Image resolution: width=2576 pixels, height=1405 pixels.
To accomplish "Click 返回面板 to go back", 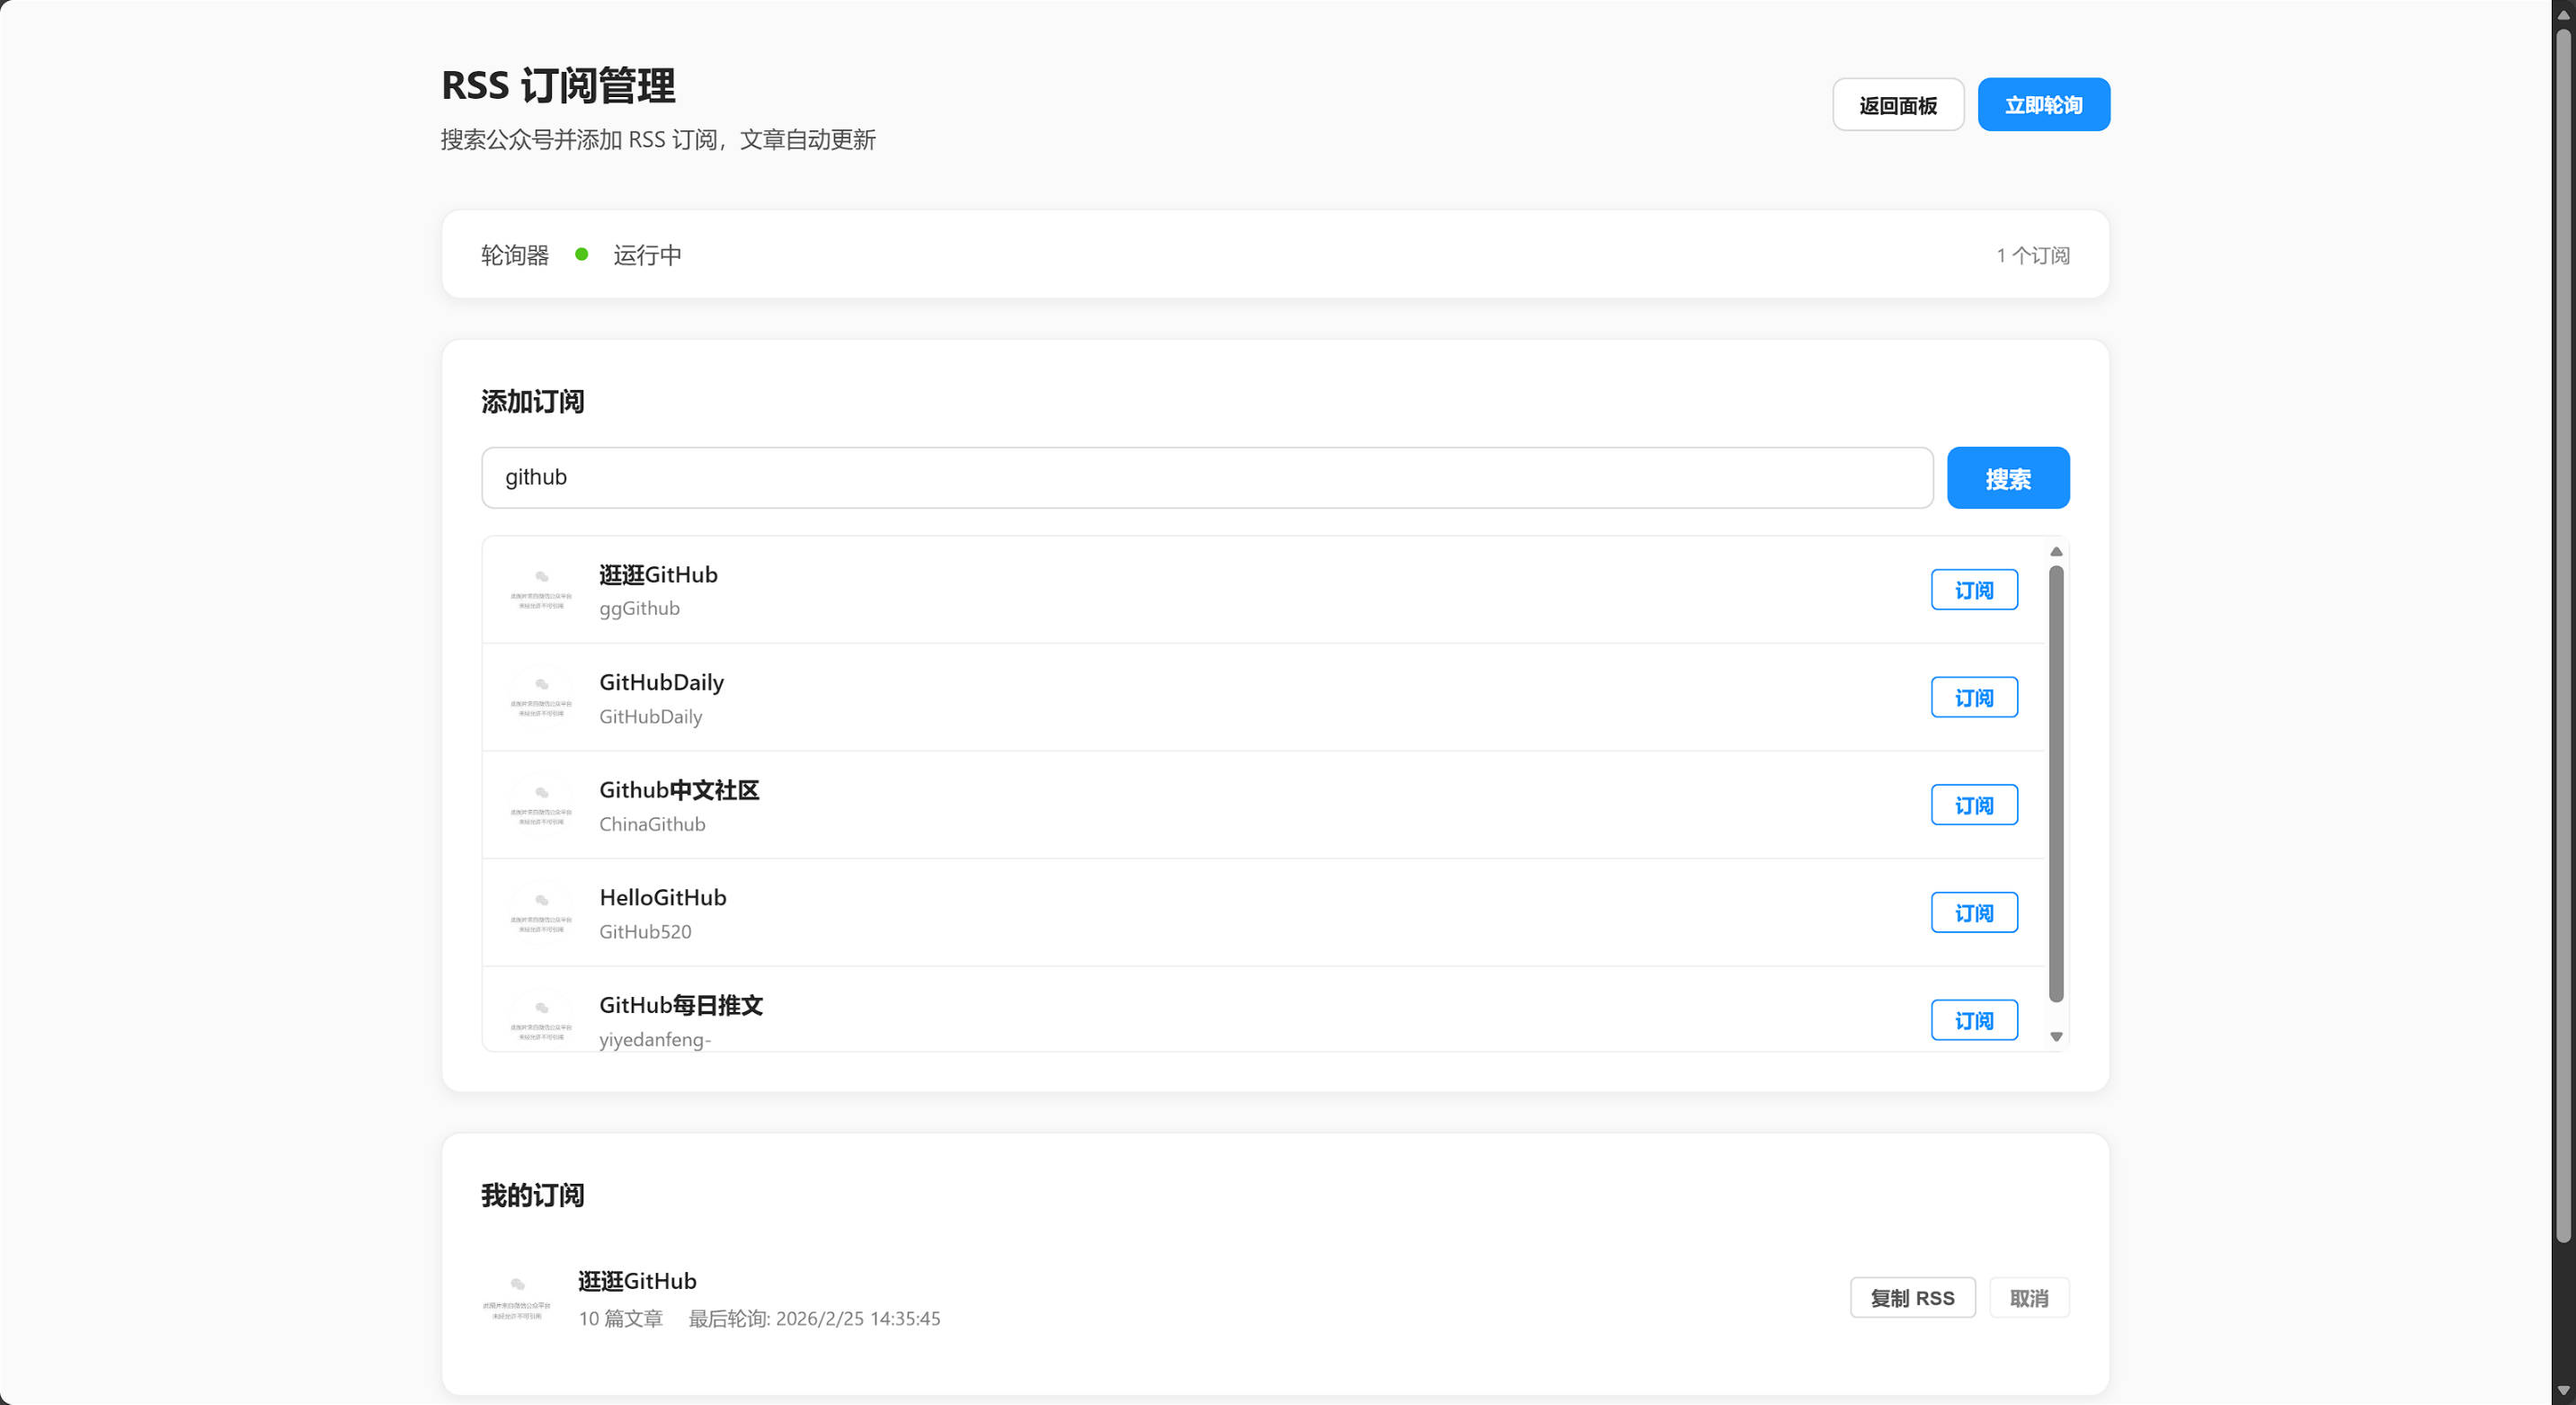I will point(1897,103).
